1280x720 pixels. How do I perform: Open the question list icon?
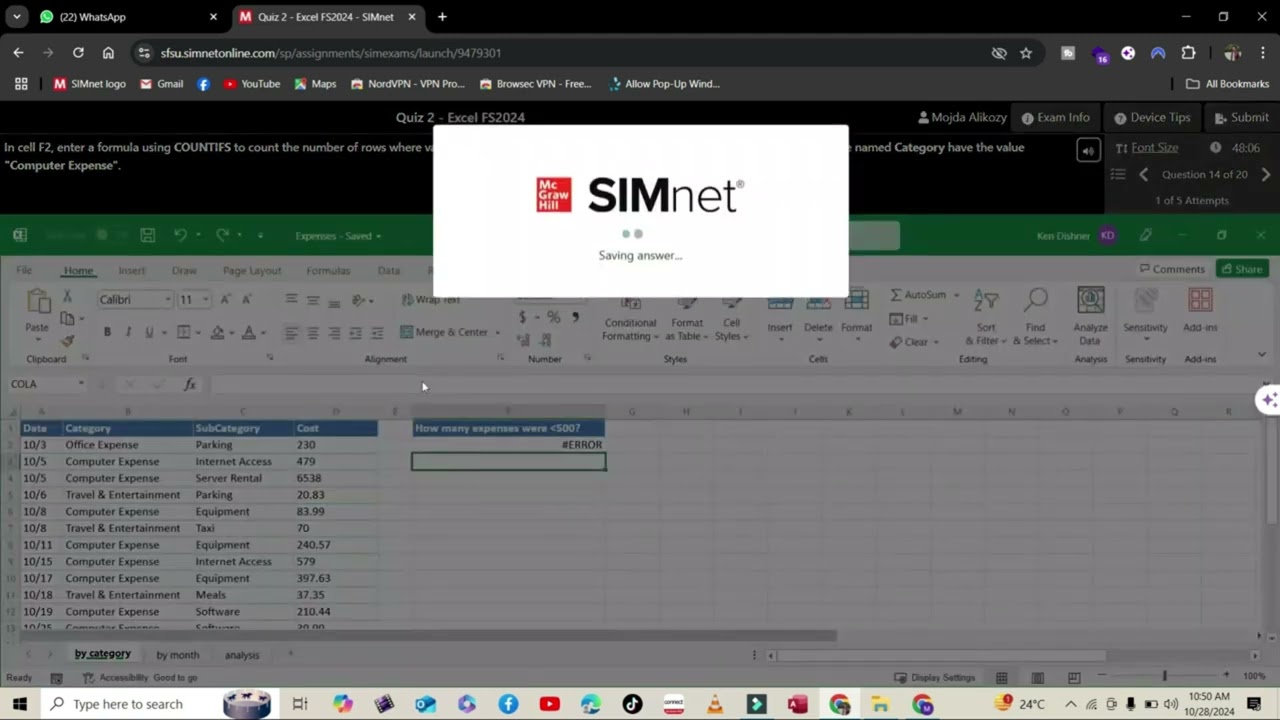click(x=1118, y=174)
